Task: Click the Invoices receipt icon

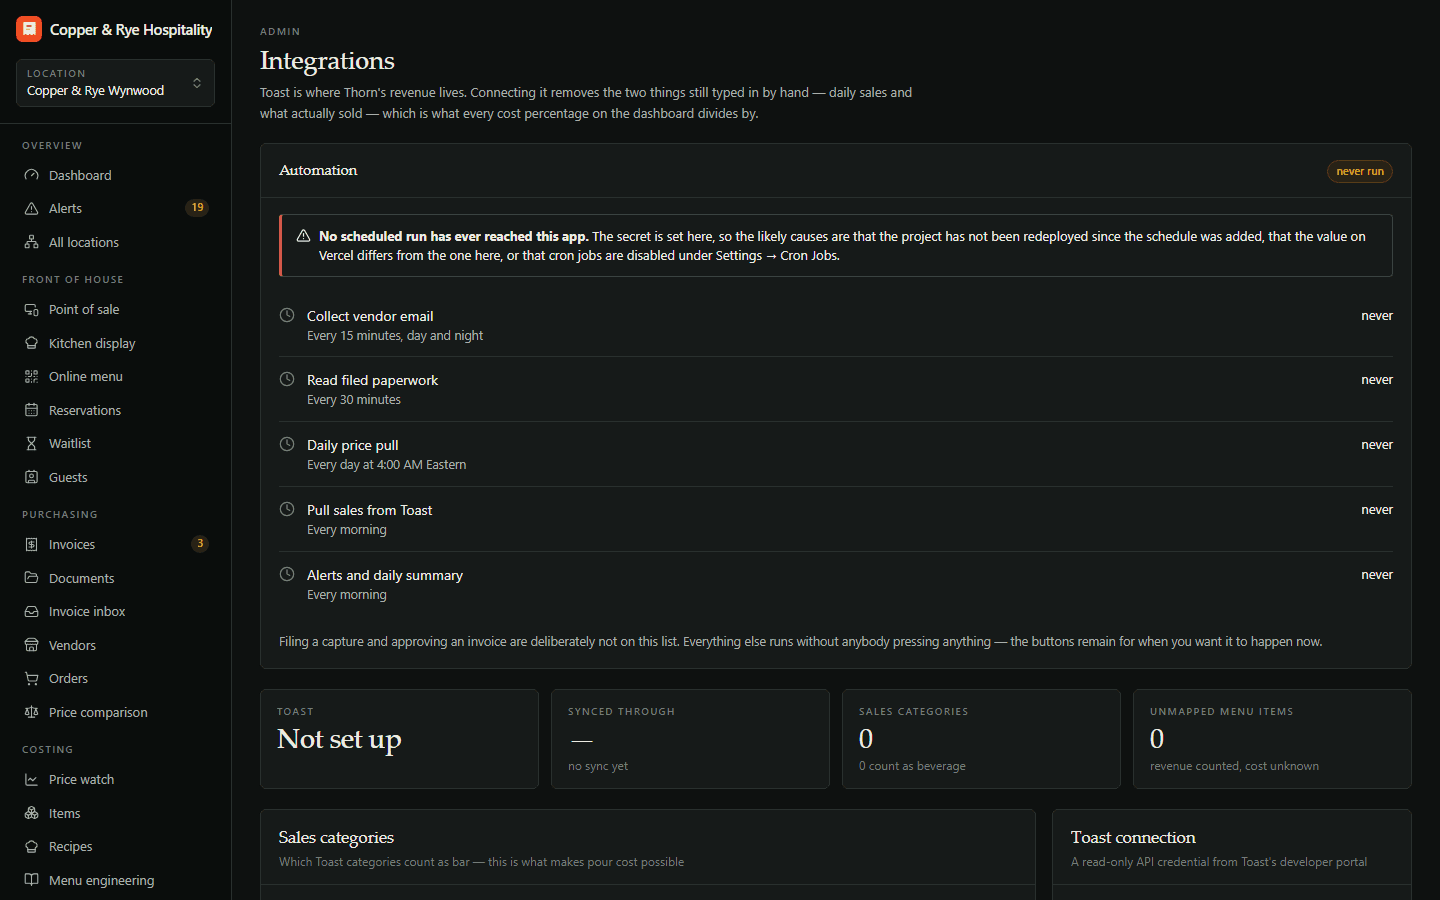Action: coord(31,544)
